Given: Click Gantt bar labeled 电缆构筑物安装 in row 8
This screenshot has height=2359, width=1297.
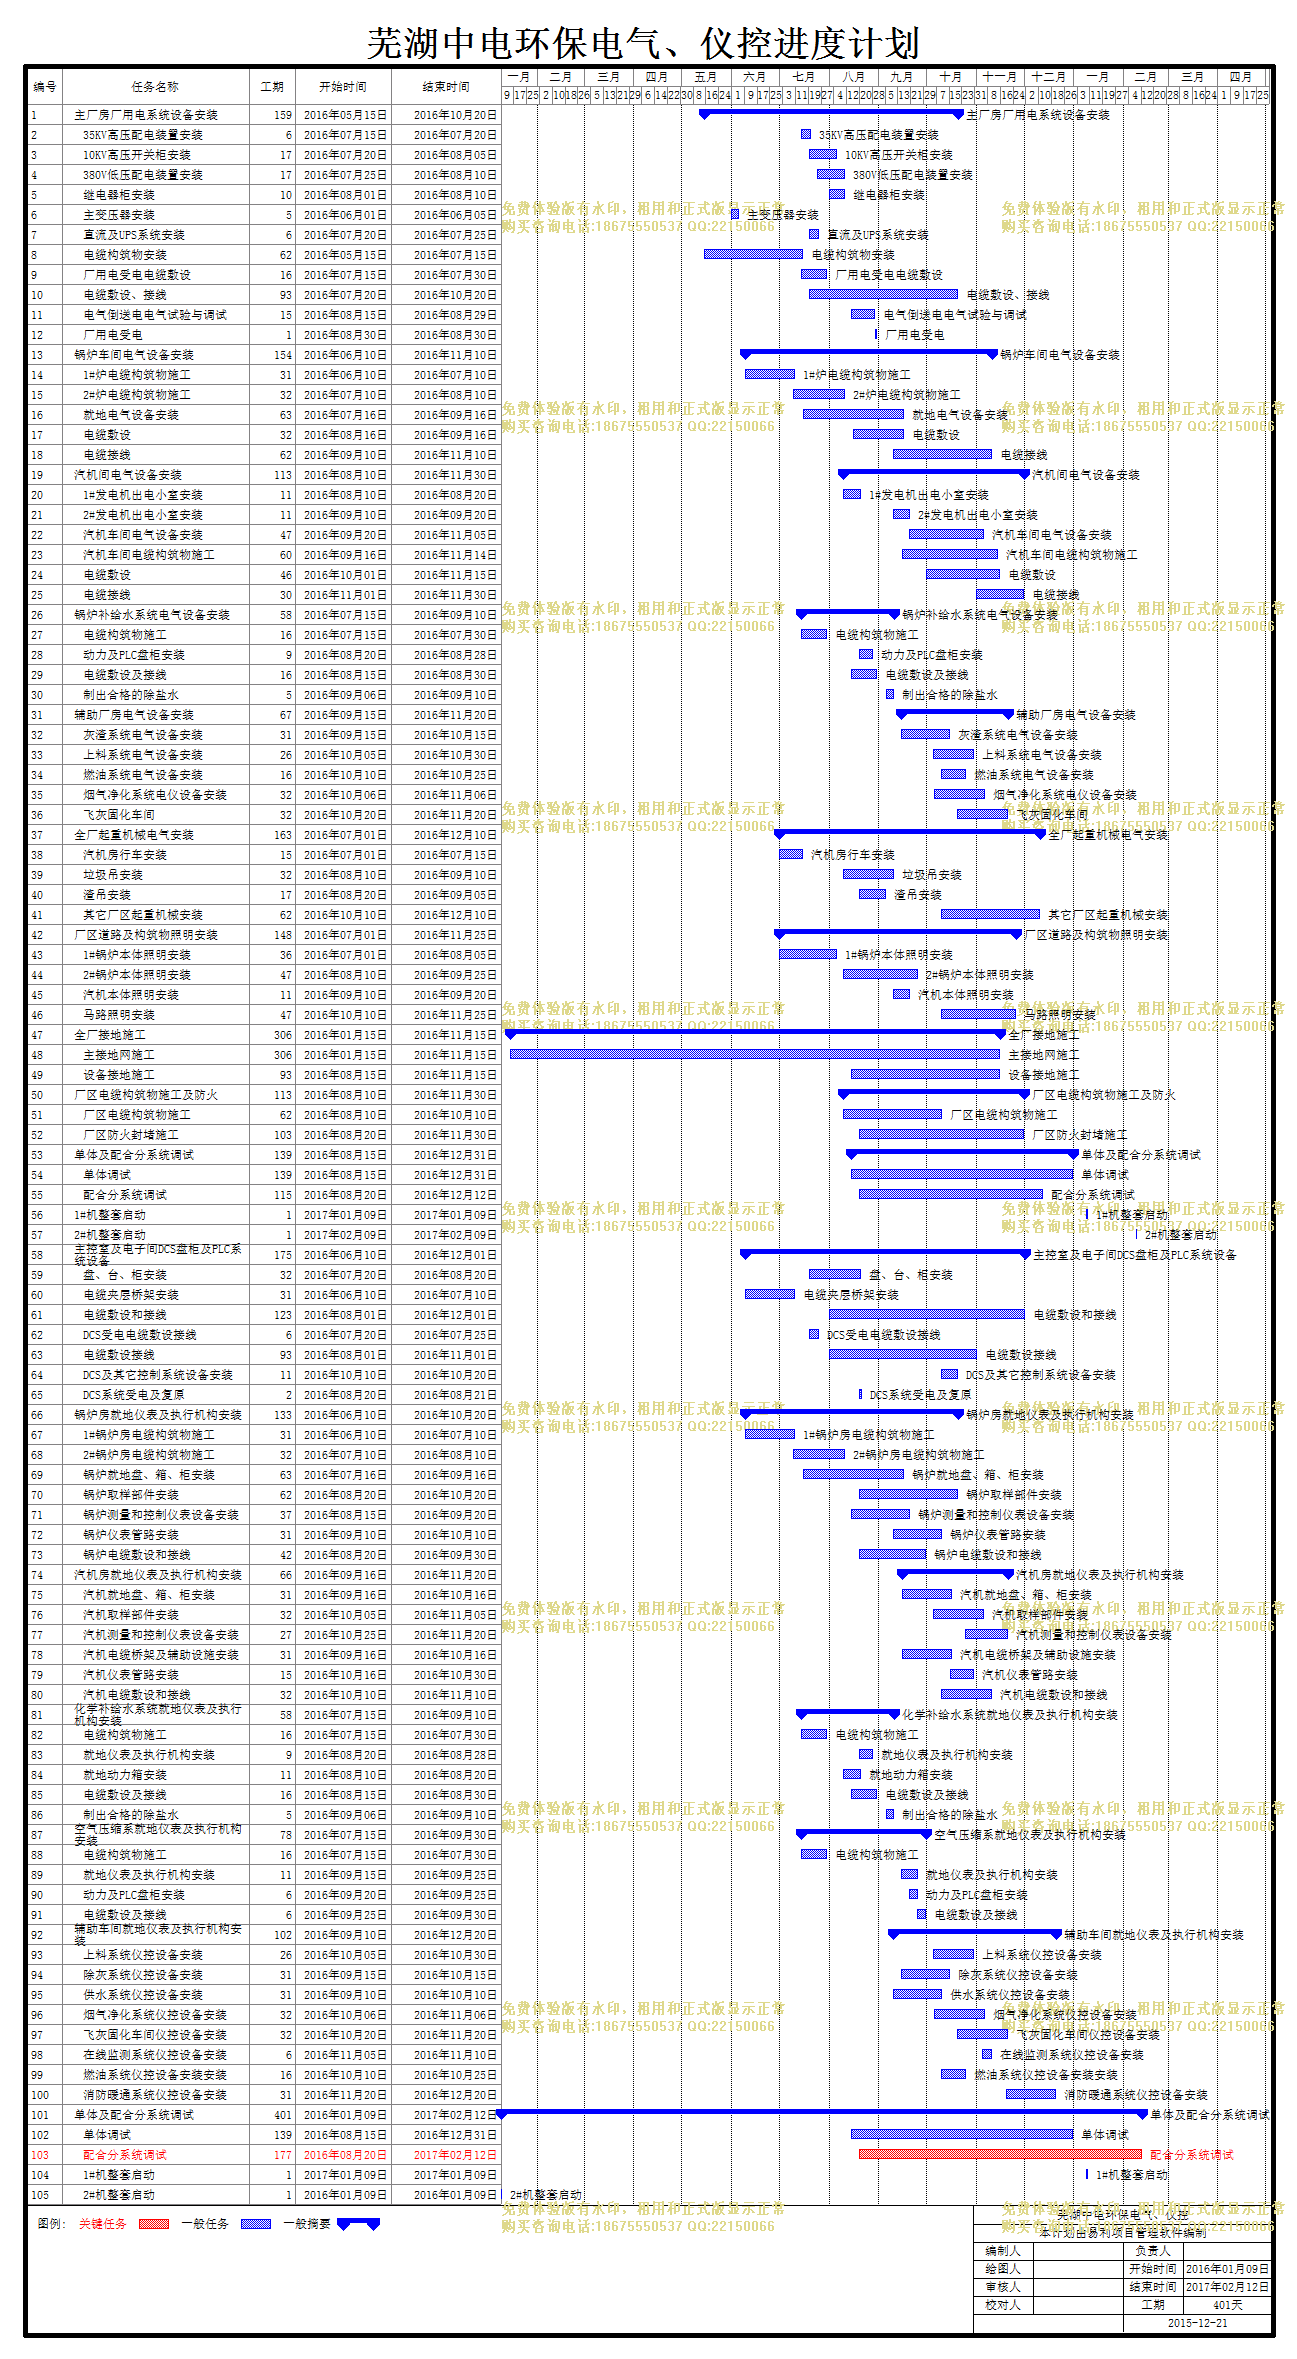Looking at the screenshot, I should 753,254.
